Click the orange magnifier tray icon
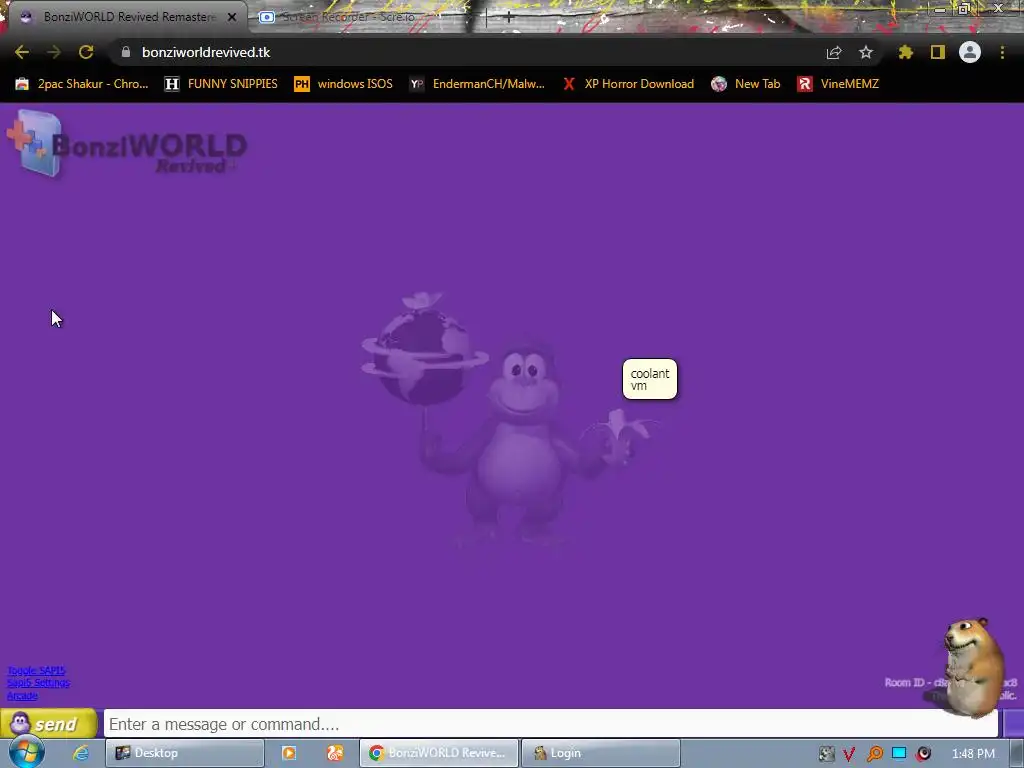Viewport: 1024px width, 768px height. tap(874, 754)
